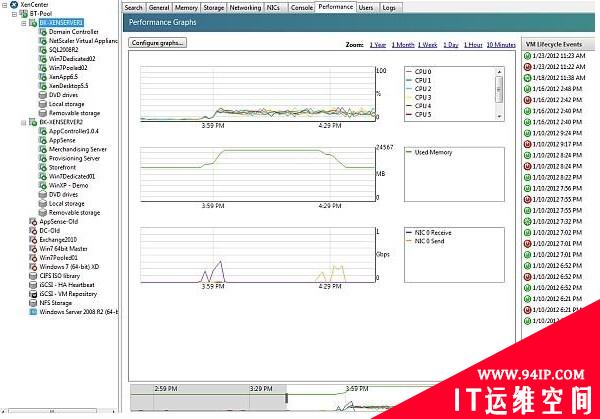Click Local storage icon under BK-XENSERVER1
The width and height of the screenshot is (600, 419).
[43, 104]
